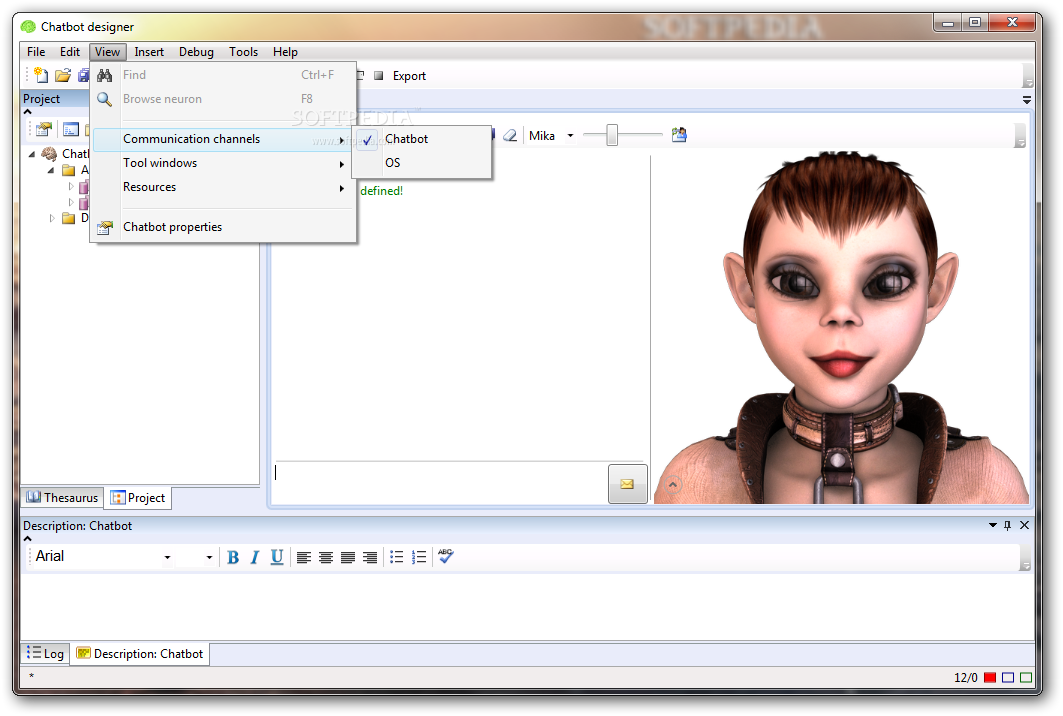Click the Export button
The width and height of the screenshot is (1063, 716).
click(x=409, y=76)
